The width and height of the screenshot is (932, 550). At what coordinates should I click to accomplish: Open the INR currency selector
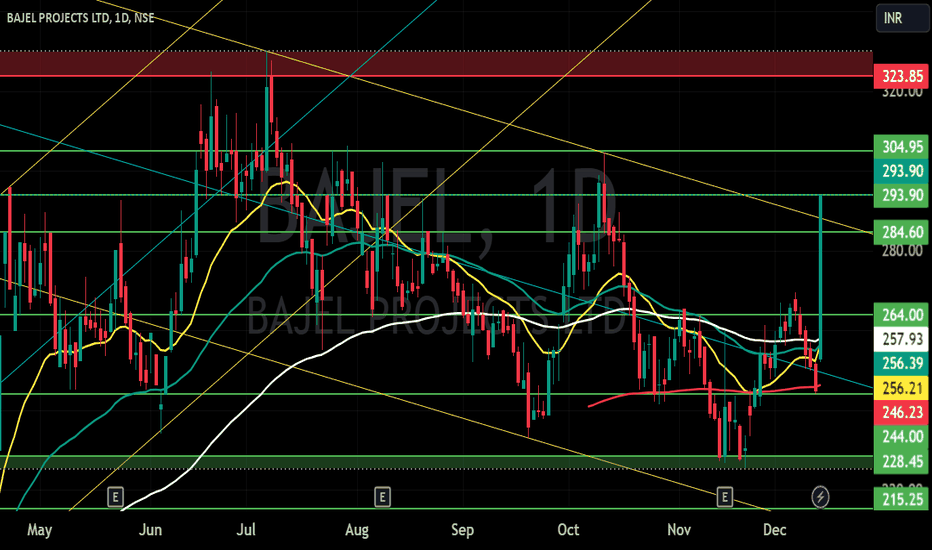coord(902,18)
